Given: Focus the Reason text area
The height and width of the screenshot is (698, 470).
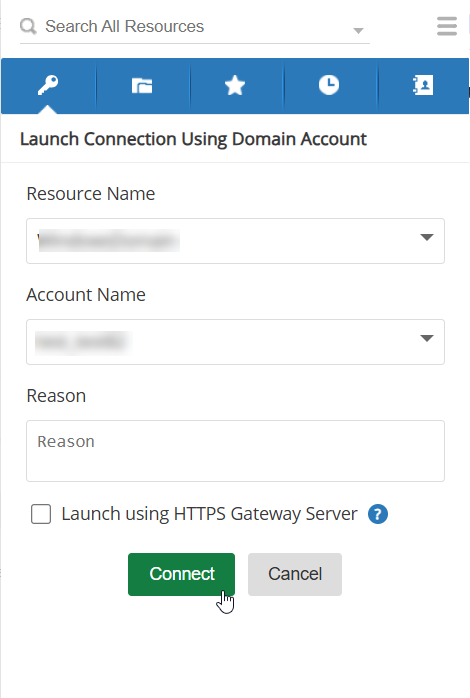Looking at the screenshot, I should point(235,450).
